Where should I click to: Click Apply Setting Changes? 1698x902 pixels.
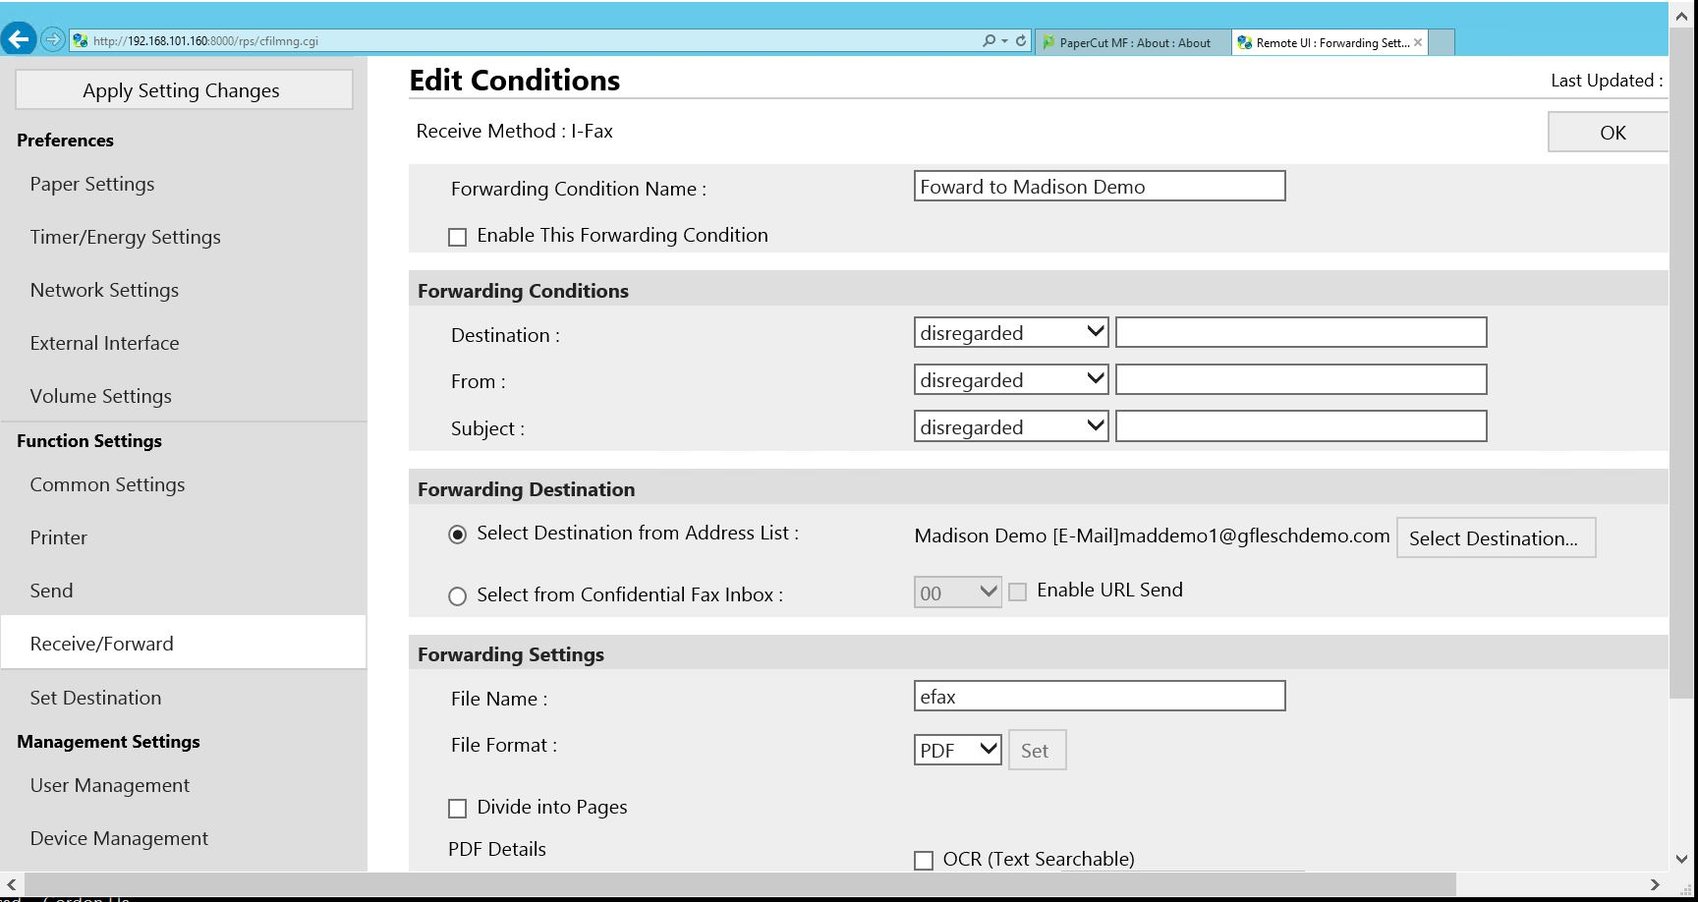coord(182,90)
